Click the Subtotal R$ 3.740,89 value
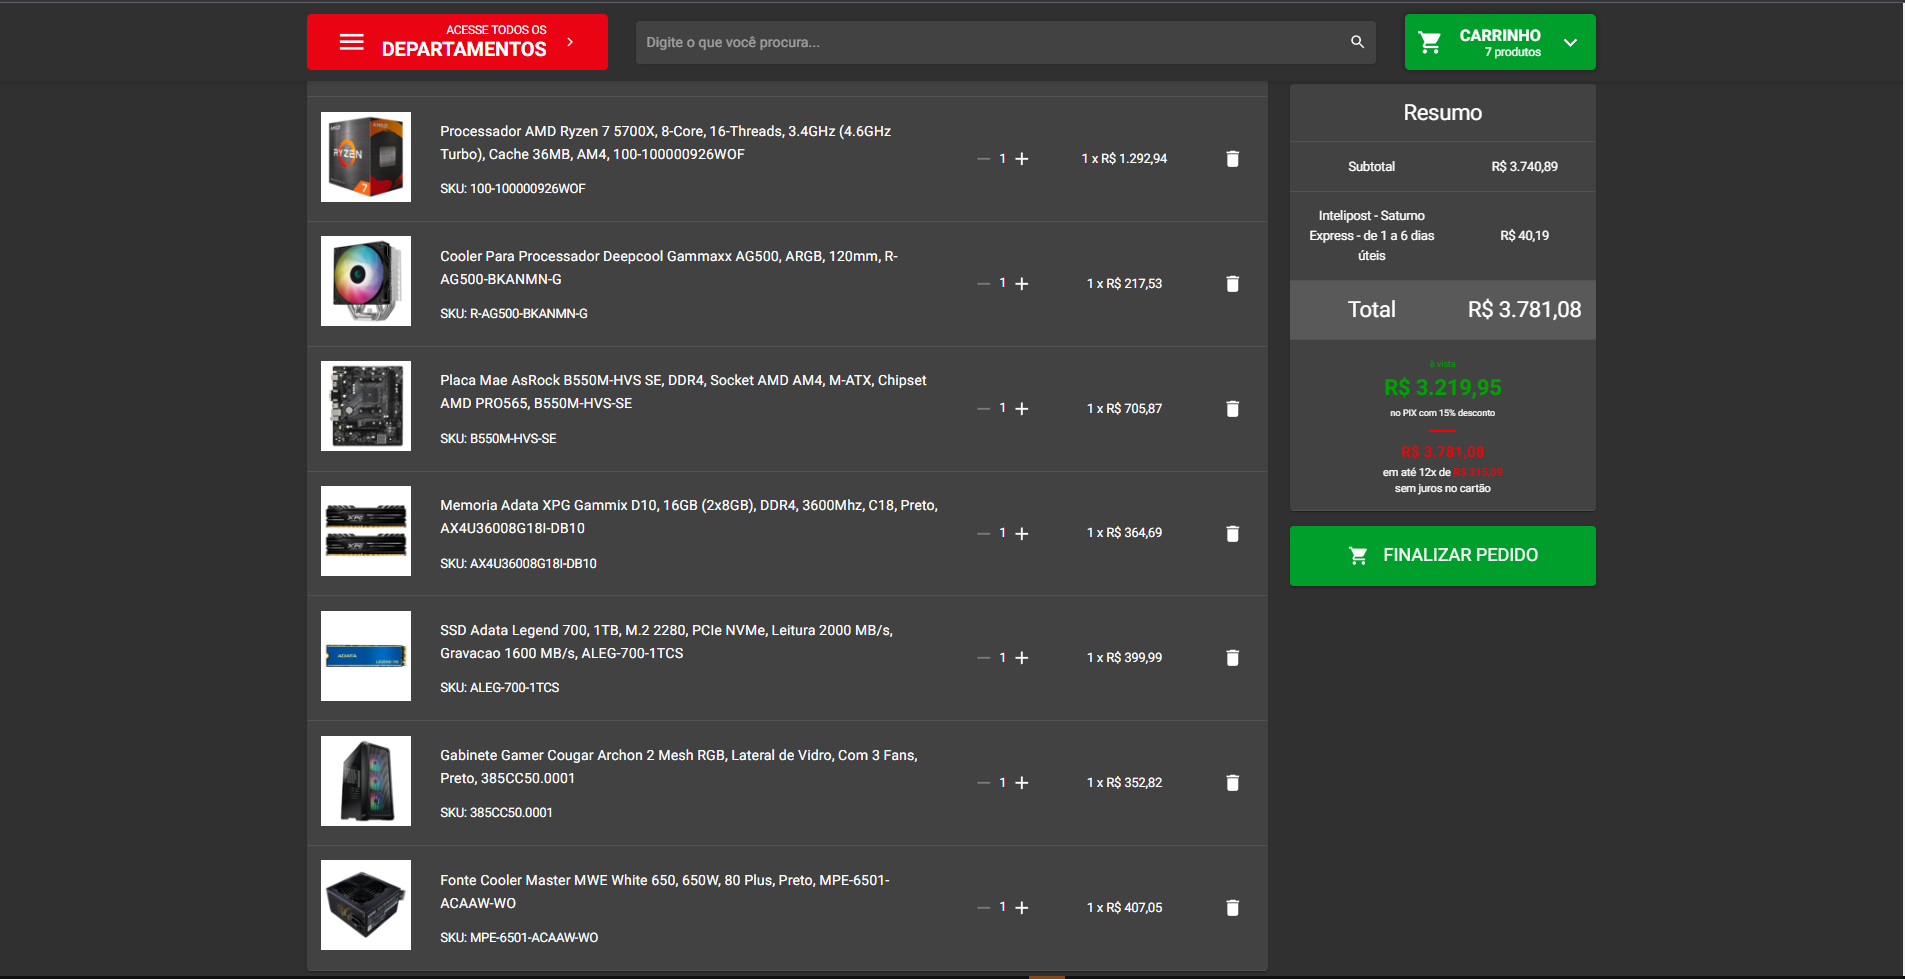Screen dimensions: 1905x979 [1524, 167]
